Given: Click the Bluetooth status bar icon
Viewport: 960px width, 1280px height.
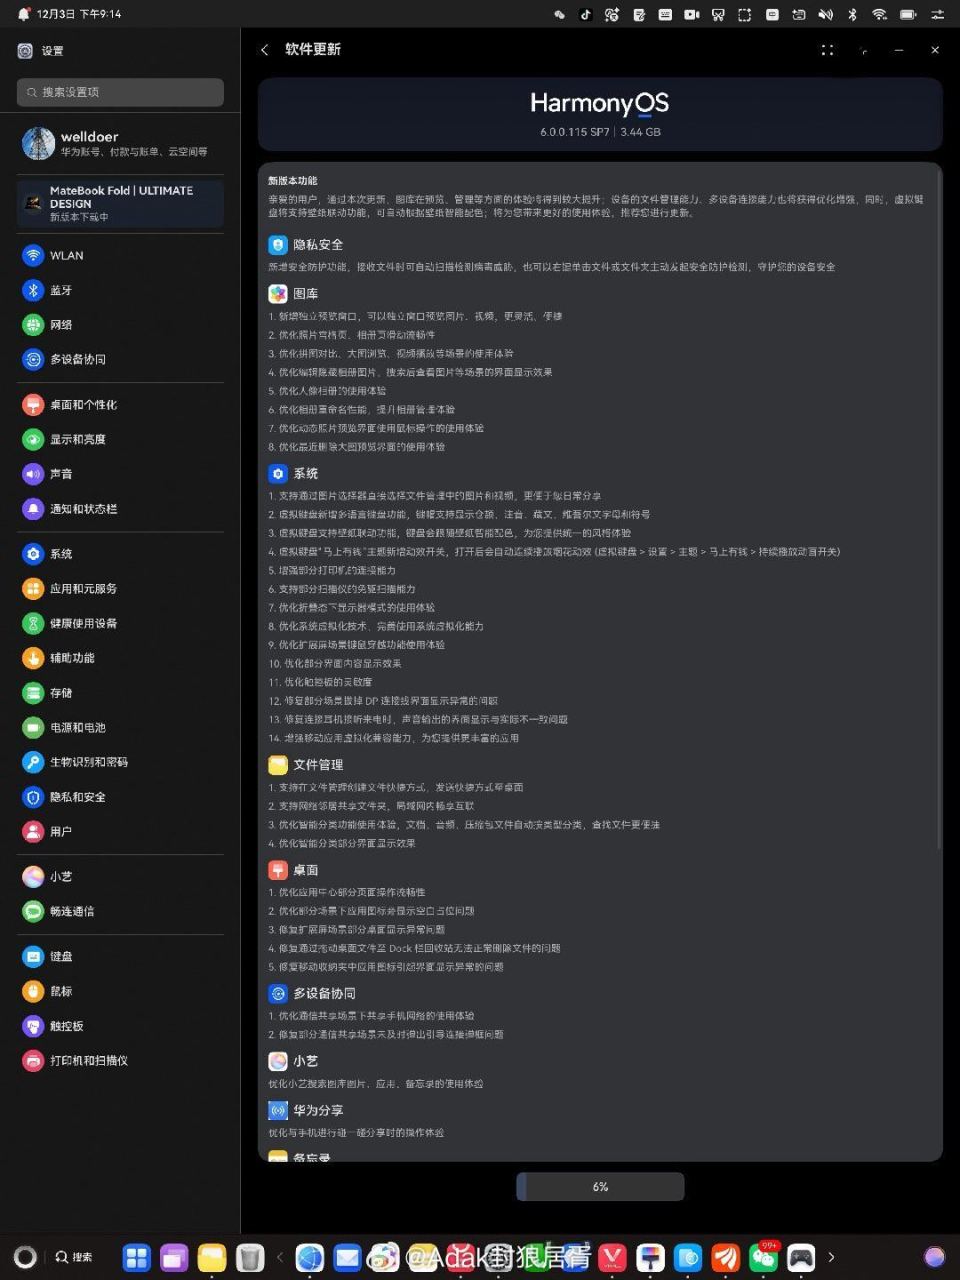Looking at the screenshot, I should pos(852,14).
